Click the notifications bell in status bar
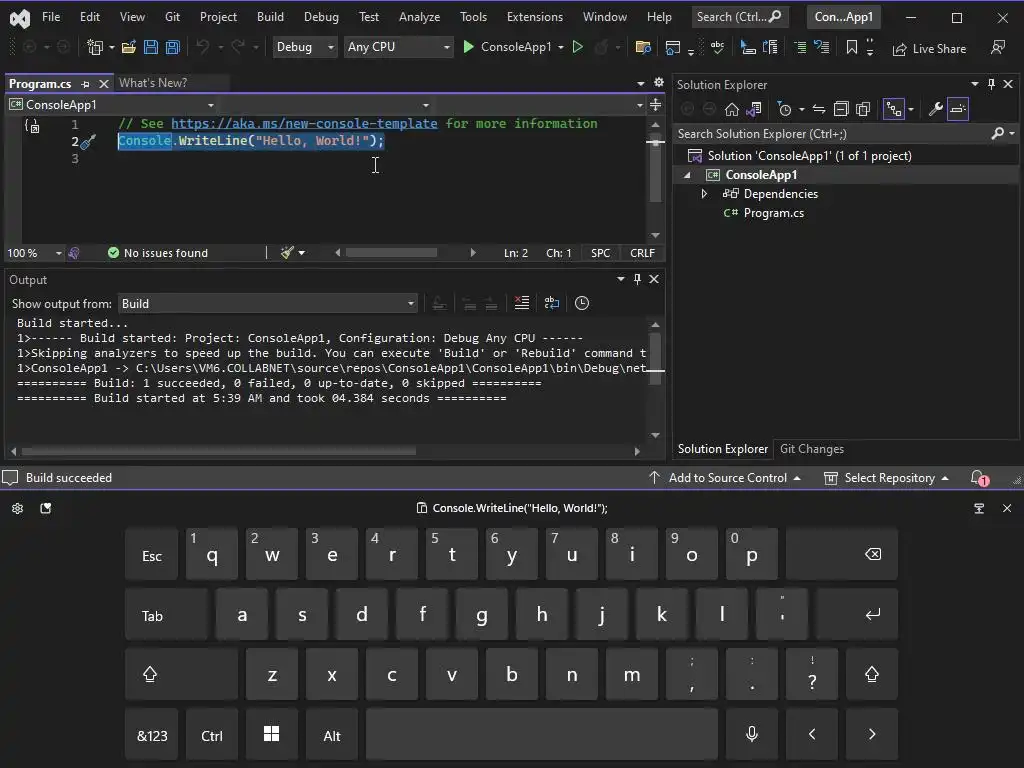 [979, 478]
